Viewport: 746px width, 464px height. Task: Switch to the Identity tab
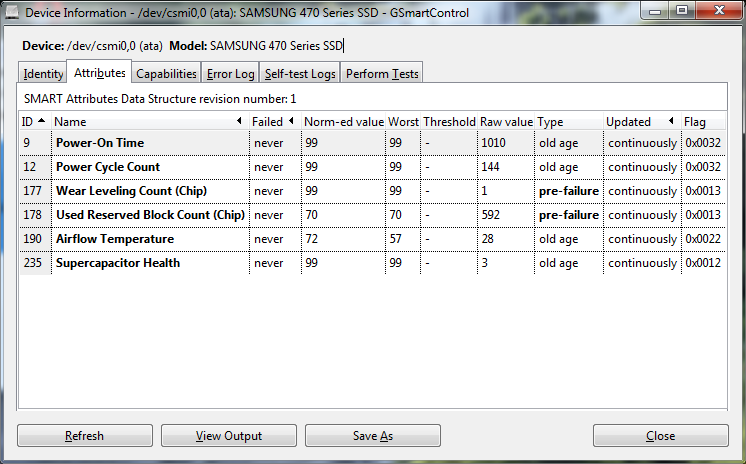point(43,74)
